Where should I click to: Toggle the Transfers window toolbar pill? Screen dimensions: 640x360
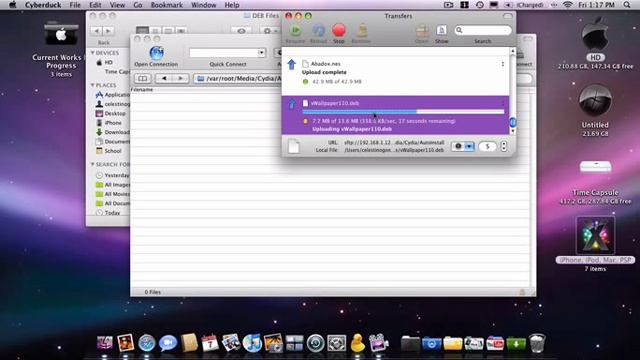point(507,16)
